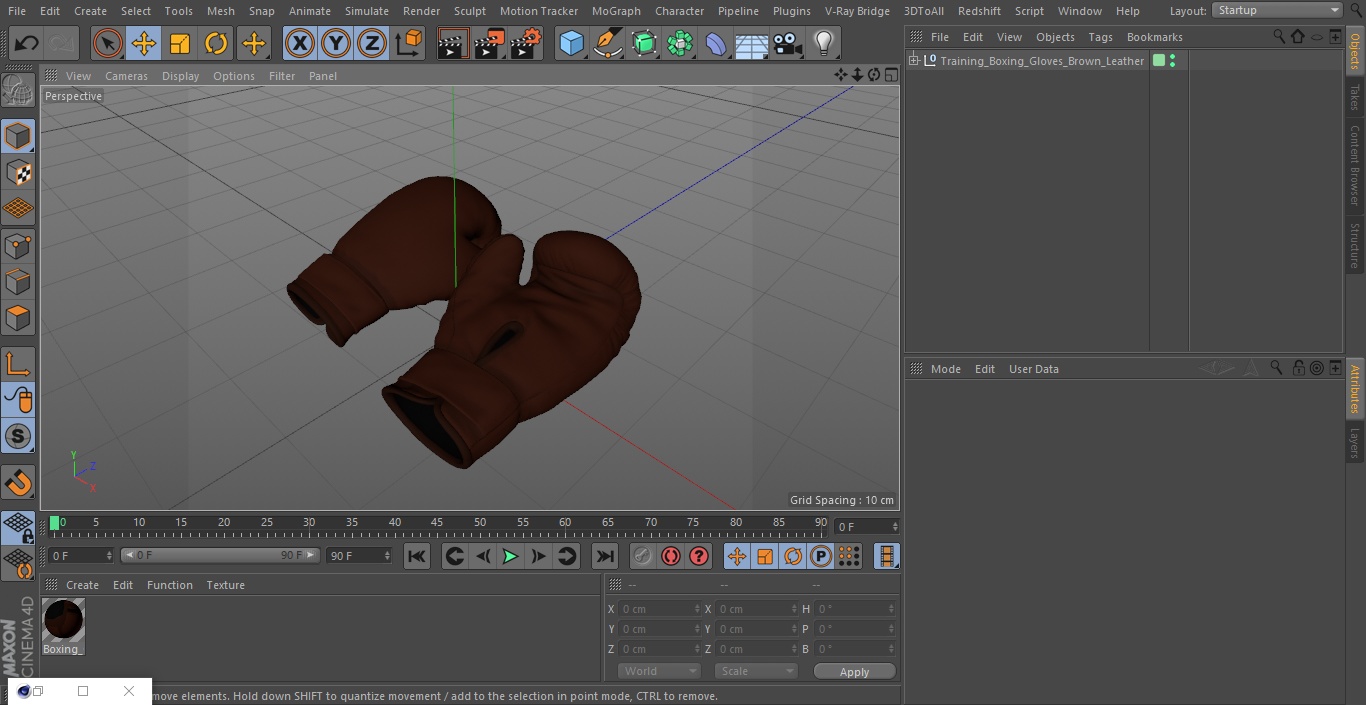Activate the Scale tool
Screen dimensions: 1366x705
click(180, 43)
